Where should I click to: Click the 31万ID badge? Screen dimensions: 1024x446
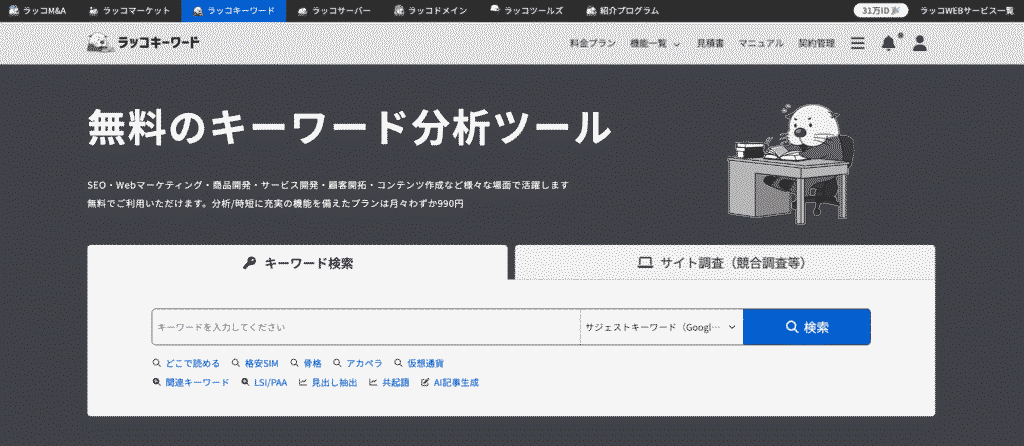(880, 10)
